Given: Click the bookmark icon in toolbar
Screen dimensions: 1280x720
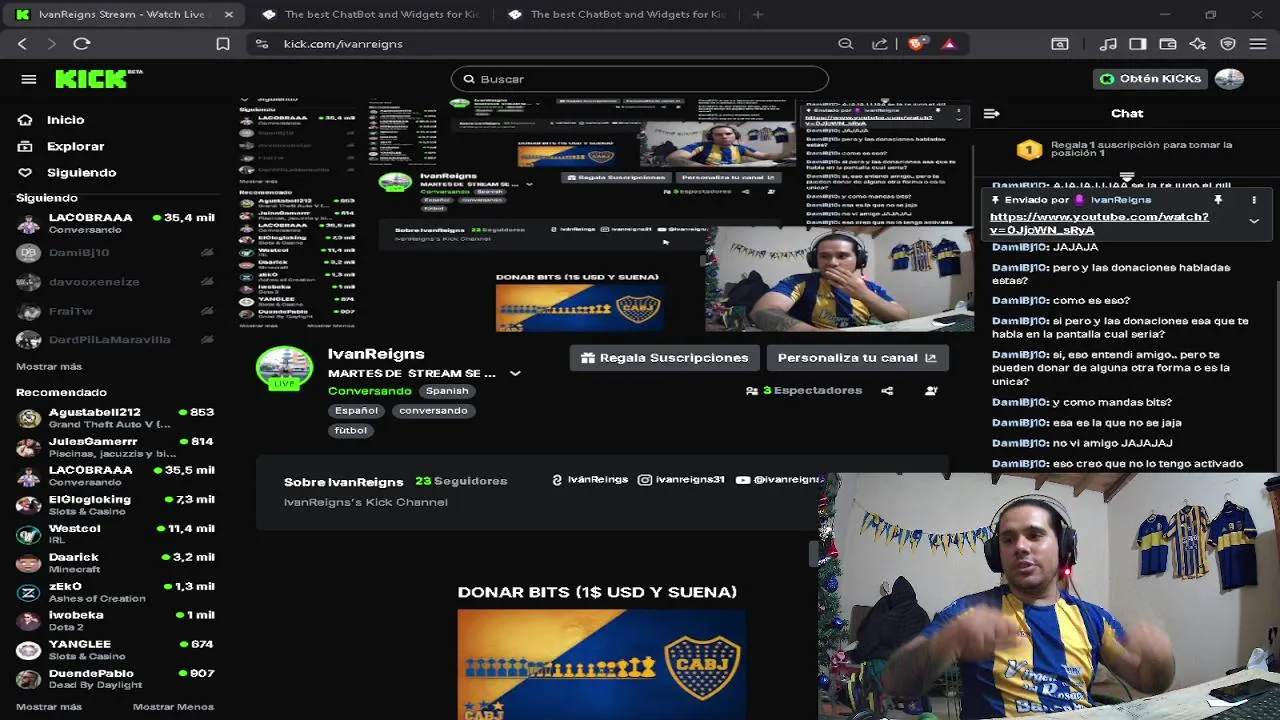Looking at the screenshot, I should coord(223,44).
